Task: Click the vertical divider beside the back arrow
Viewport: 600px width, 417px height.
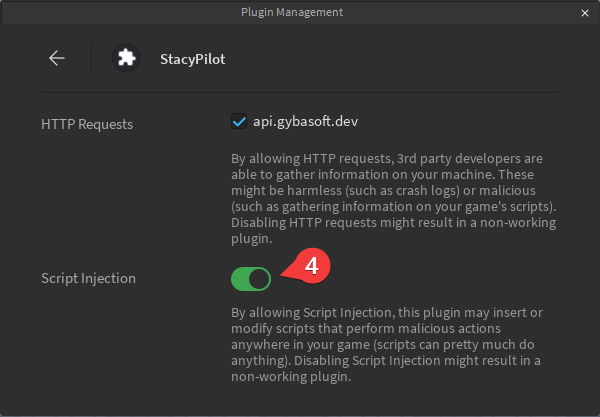Action: pos(91,58)
